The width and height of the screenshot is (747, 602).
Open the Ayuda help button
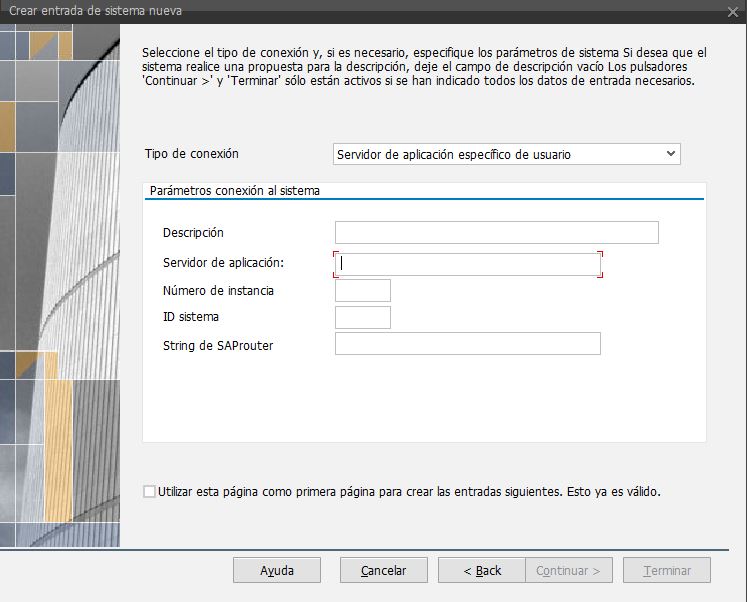(x=277, y=570)
